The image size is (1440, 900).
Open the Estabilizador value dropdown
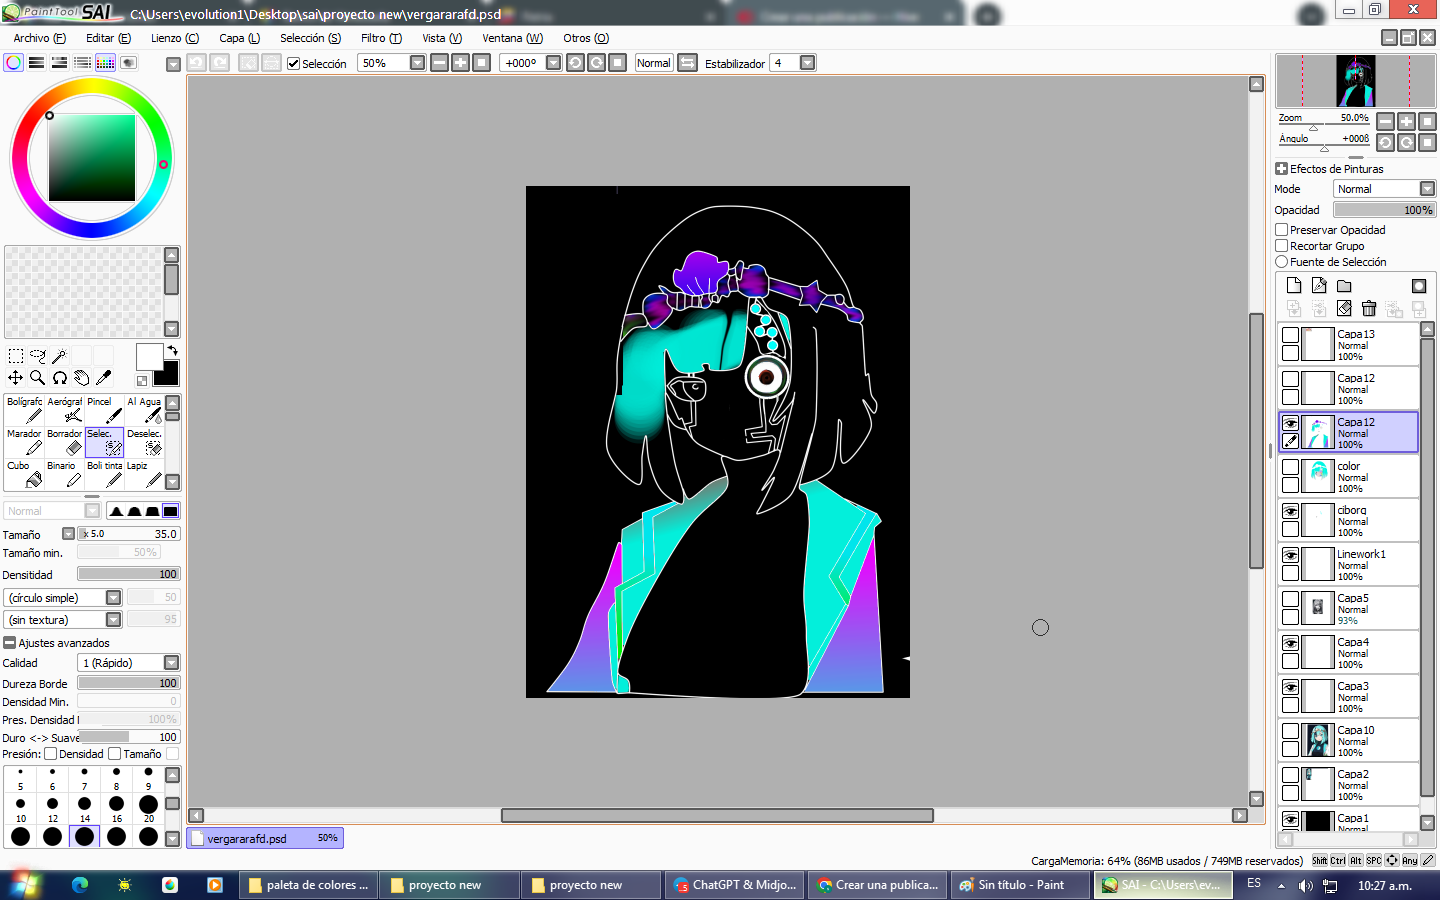tap(807, 62)
